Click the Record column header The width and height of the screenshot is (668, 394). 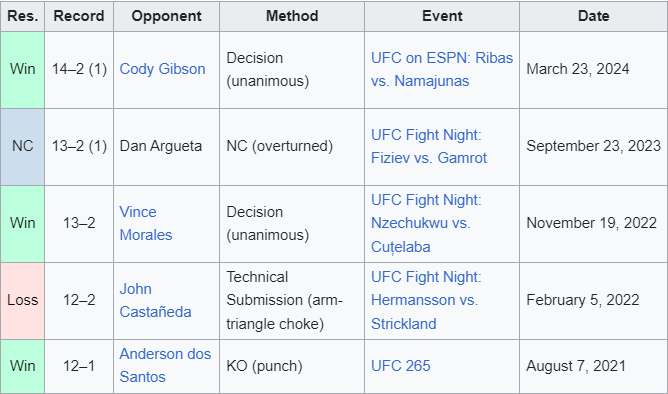point(79,16)
